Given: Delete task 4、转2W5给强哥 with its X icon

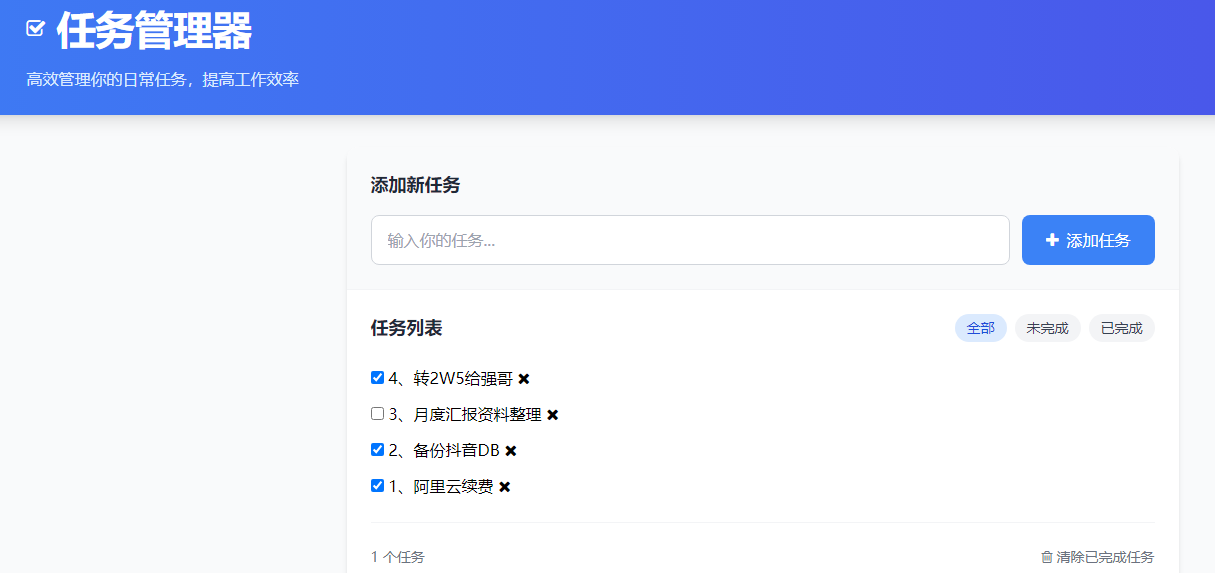Looking at the screenshot, I should pyautogui.click(x=524, y=379).
